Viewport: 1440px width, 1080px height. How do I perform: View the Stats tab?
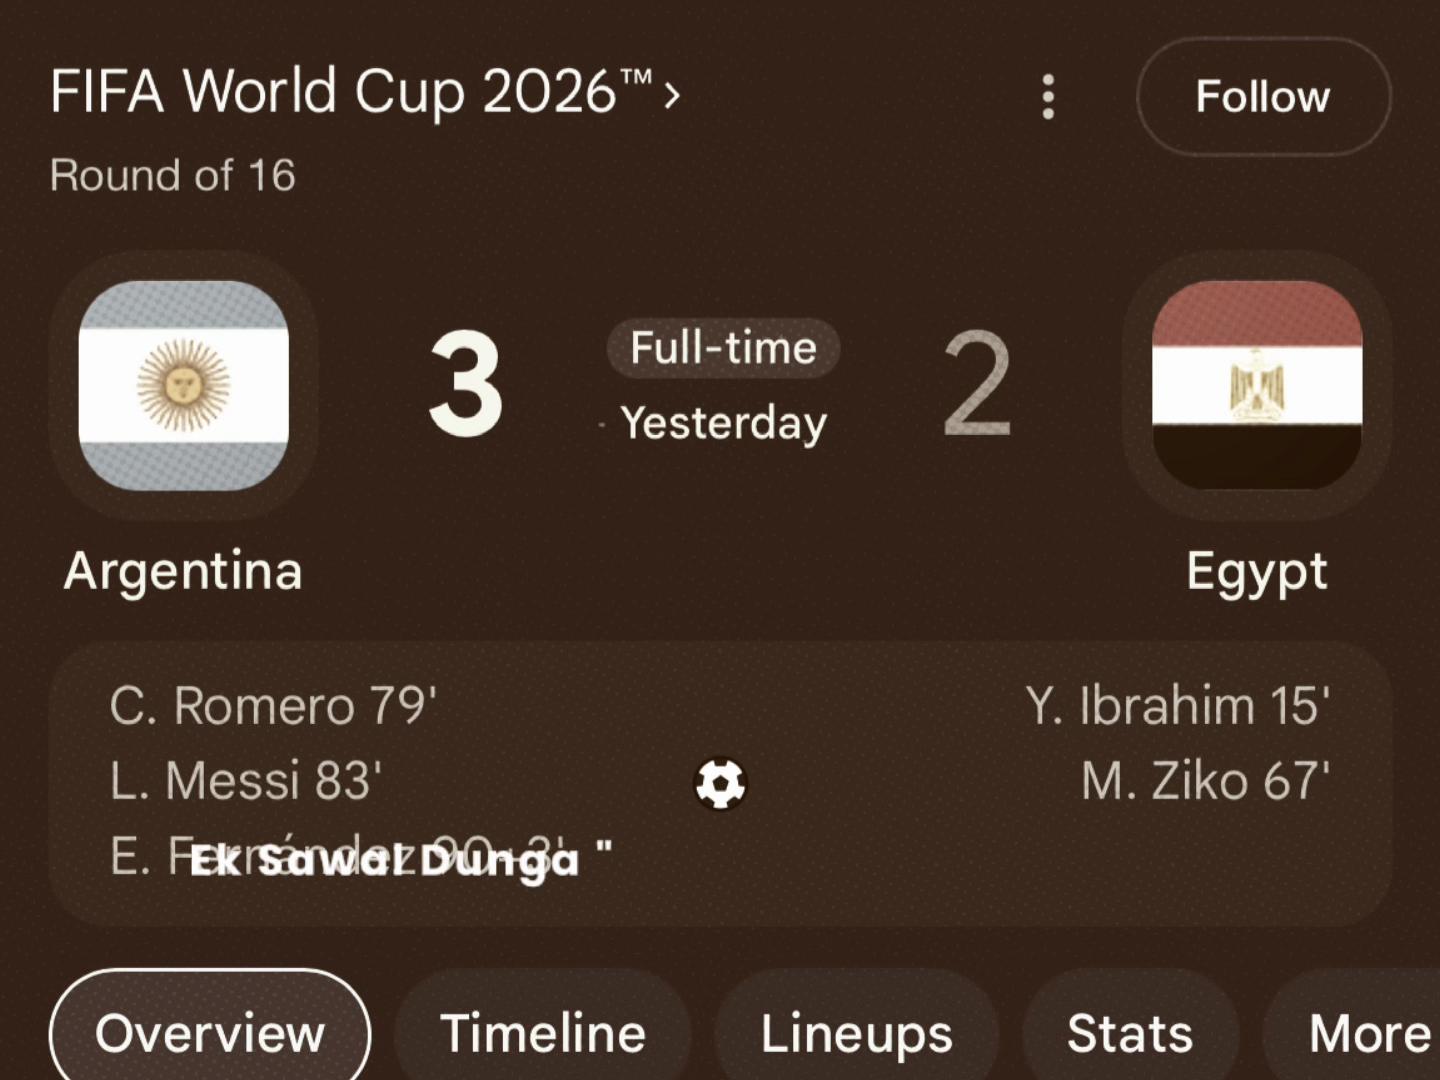pyautogui.click(x=1130, y=1032)
